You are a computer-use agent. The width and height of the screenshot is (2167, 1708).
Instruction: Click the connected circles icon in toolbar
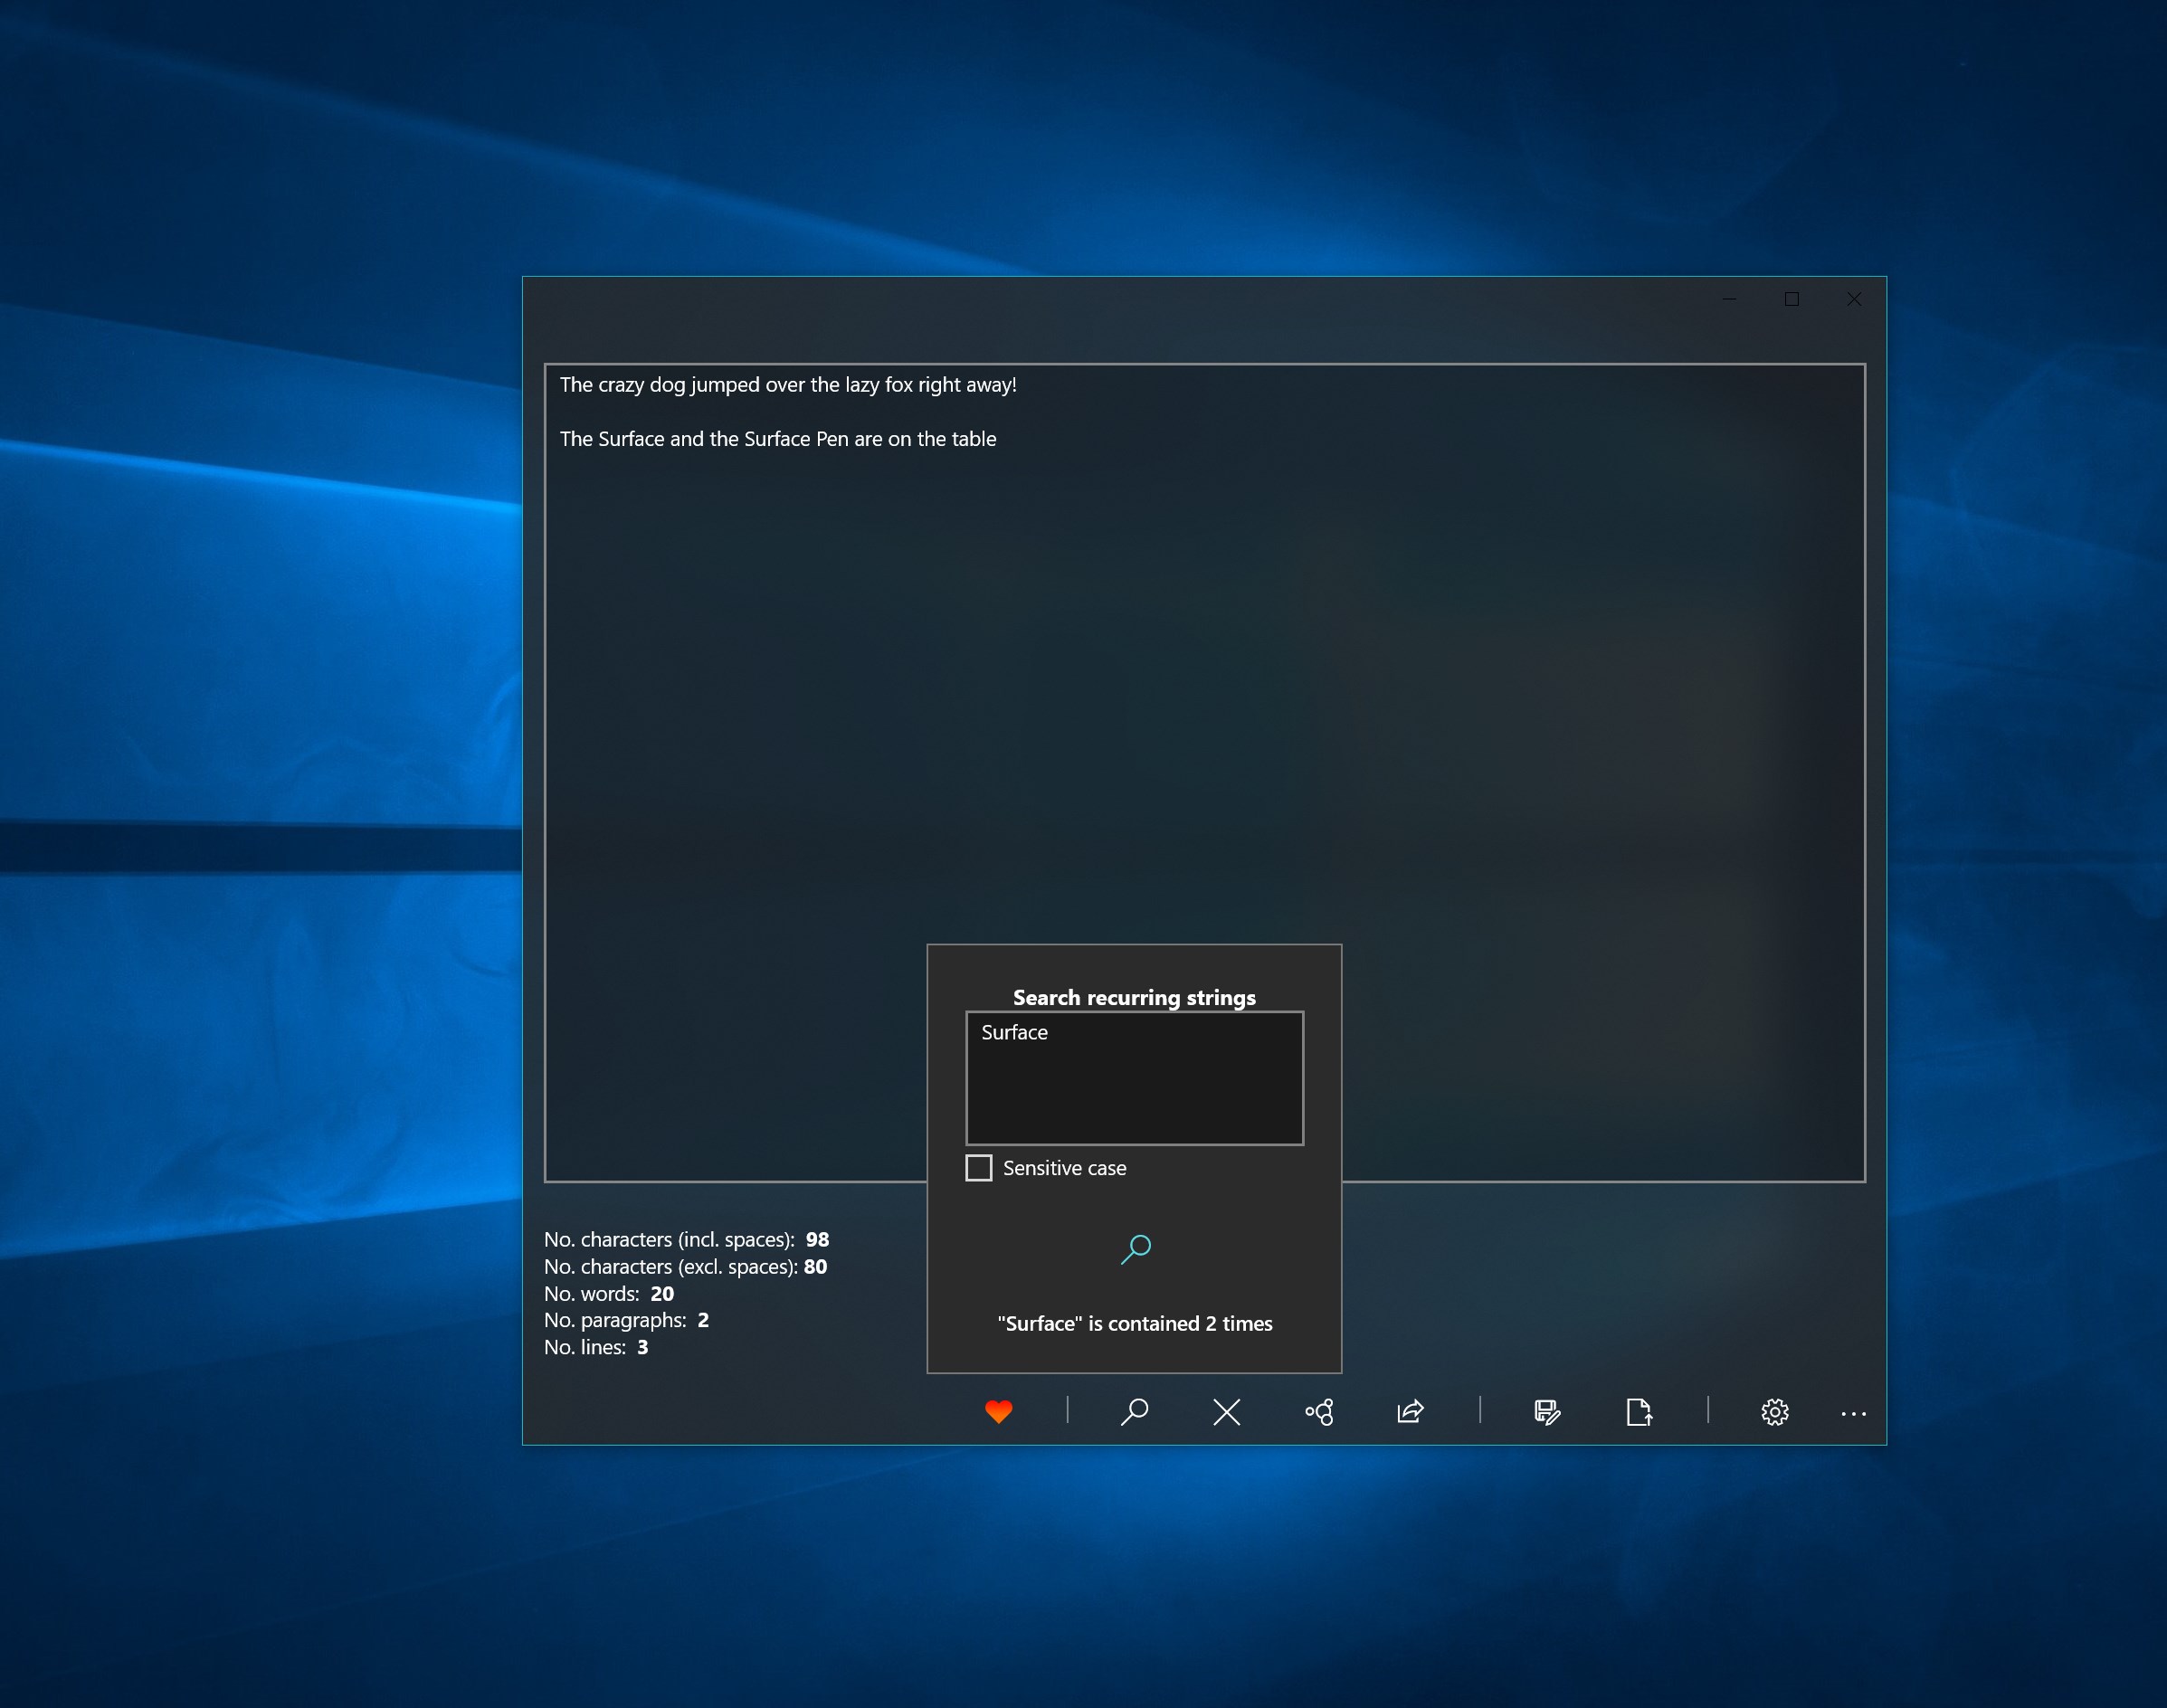coord(1319,1412)
